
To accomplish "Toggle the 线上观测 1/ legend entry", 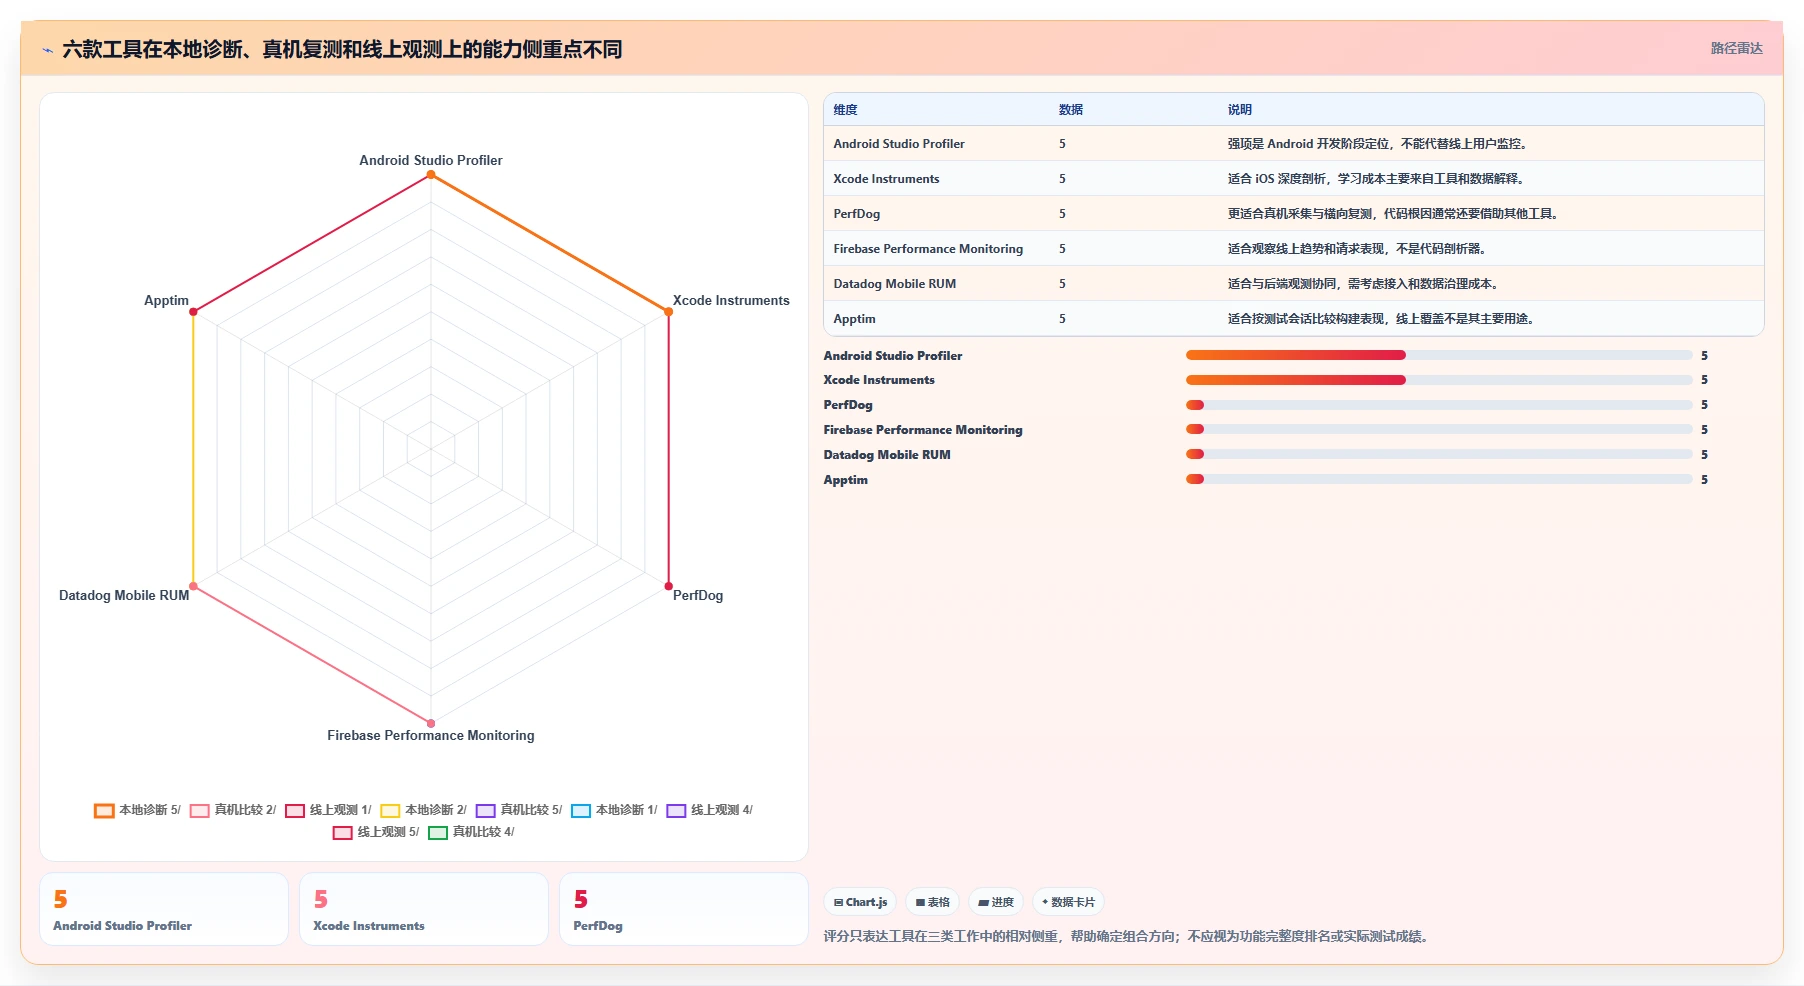I will tap(328, 810).
